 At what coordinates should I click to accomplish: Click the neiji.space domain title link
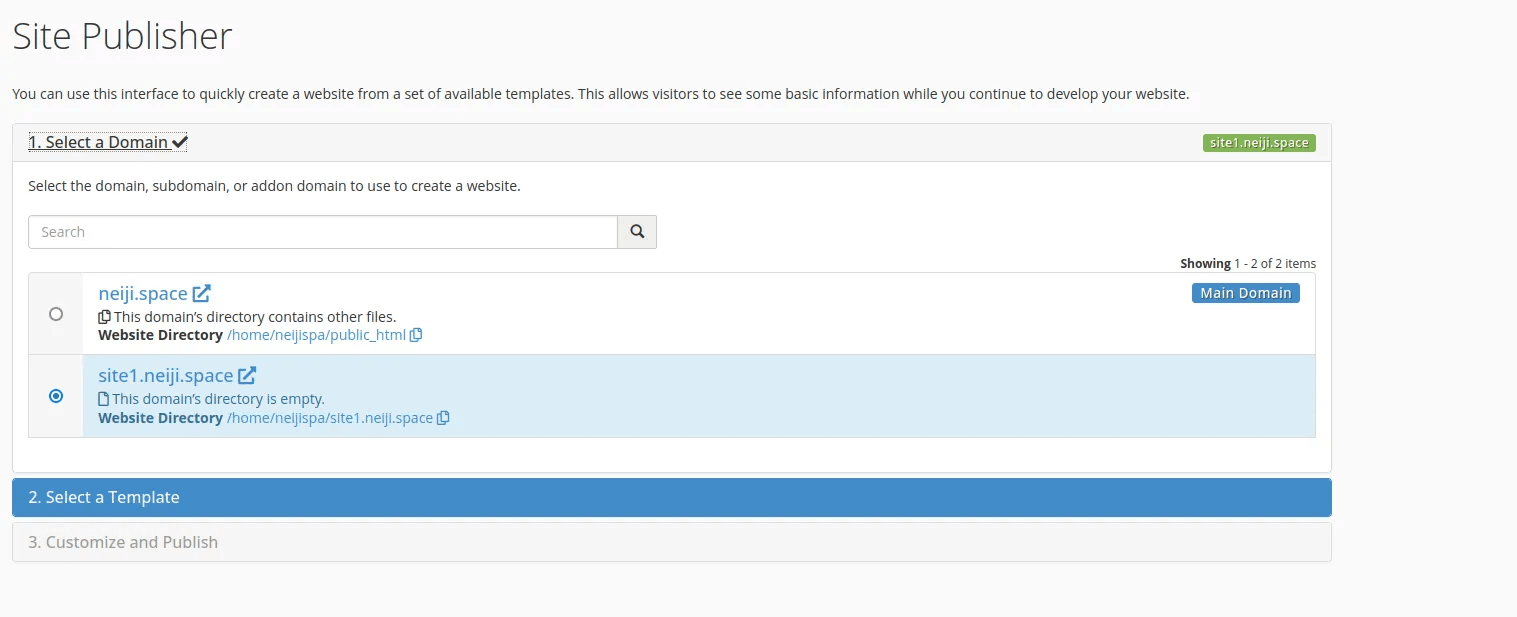(x=143, y=294)
